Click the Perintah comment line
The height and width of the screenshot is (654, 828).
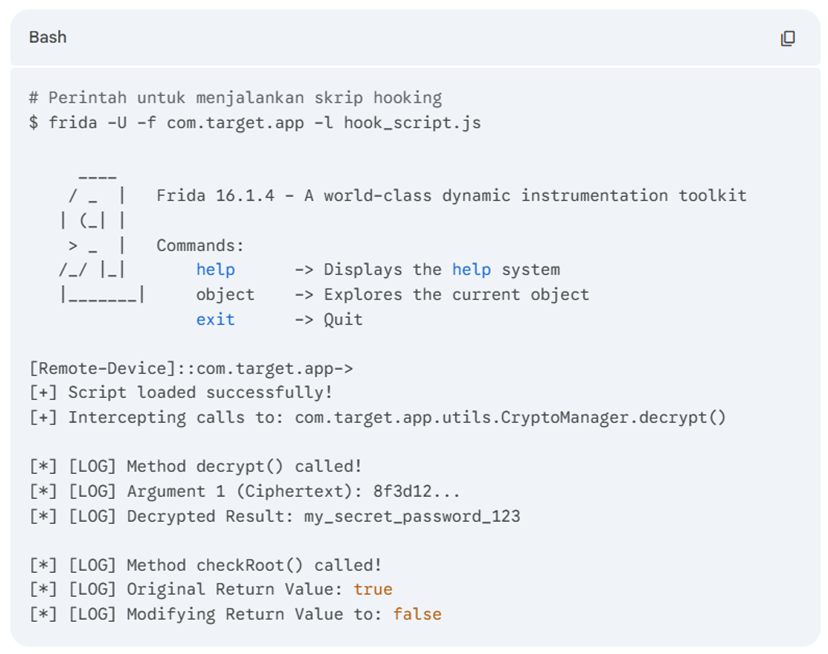pos(236,98)
